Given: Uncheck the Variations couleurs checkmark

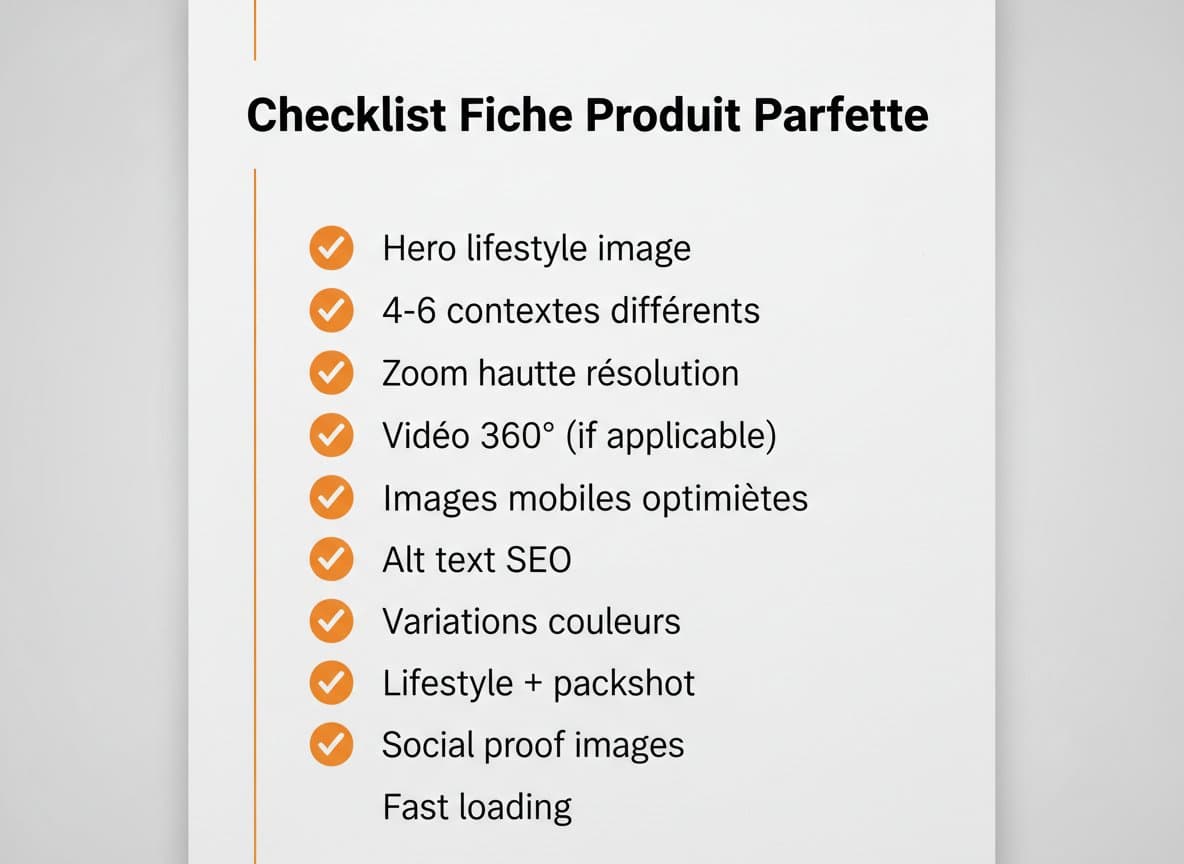Looking at the screenshot, I should coord(331,621).
